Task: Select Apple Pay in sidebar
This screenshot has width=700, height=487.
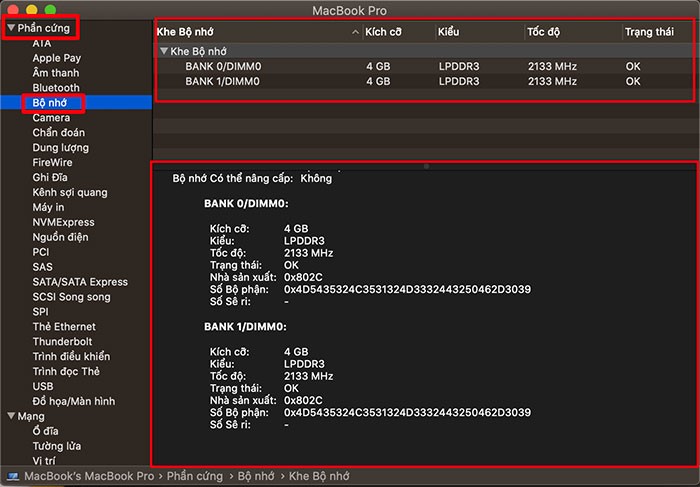Action: pos(56,58)
